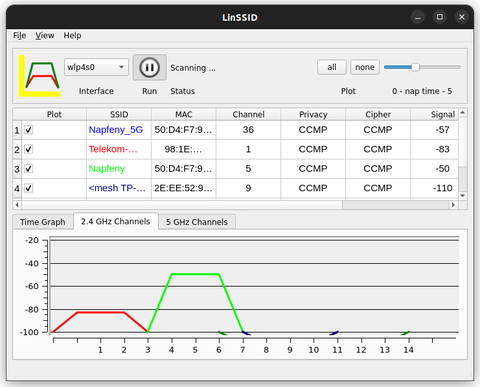Select row header number 1
Screen dimensions: 480x387
click(17, 130)
